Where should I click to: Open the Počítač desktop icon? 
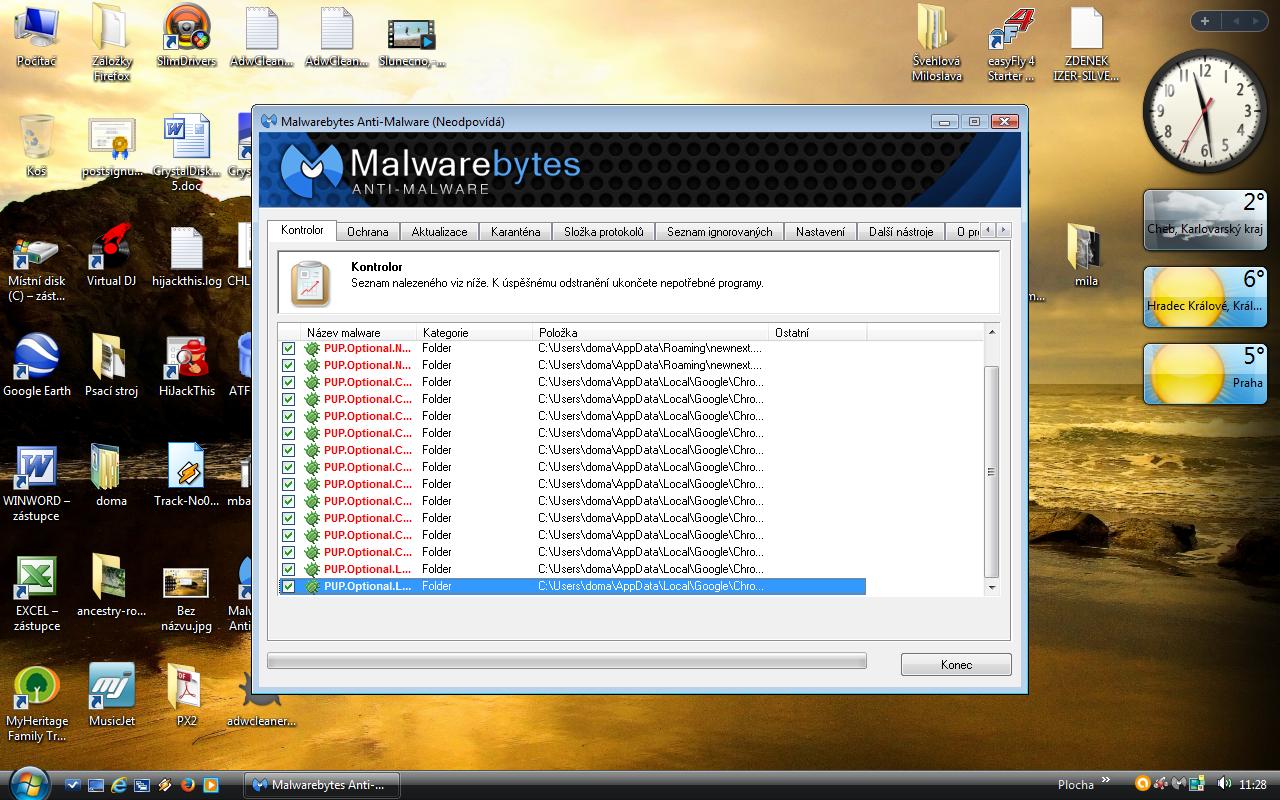36,38
